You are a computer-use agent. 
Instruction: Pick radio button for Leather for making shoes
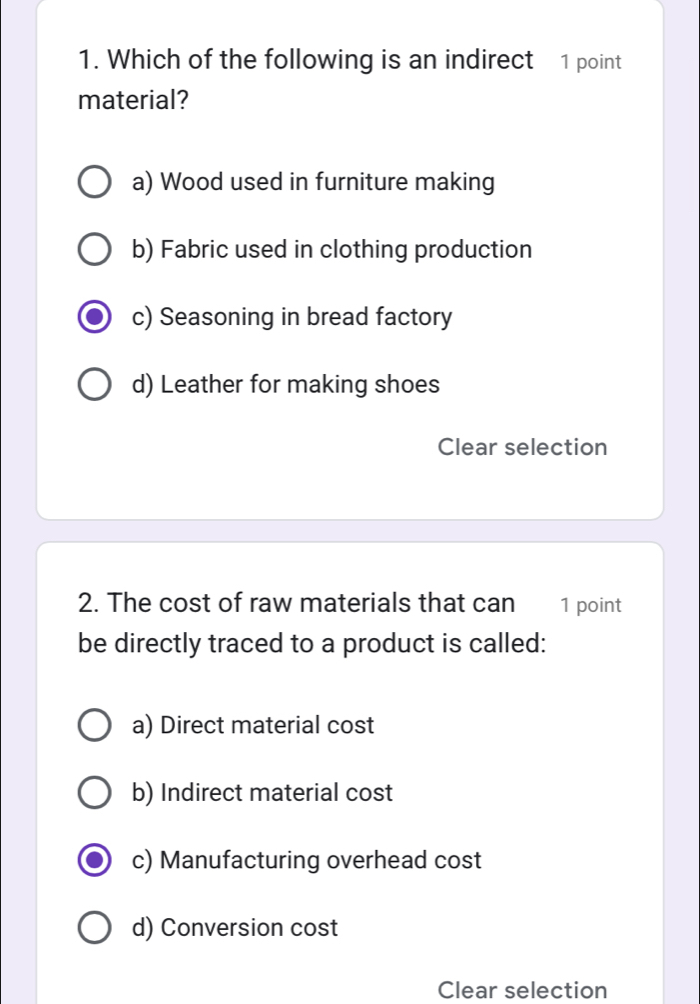coord(95,386)
